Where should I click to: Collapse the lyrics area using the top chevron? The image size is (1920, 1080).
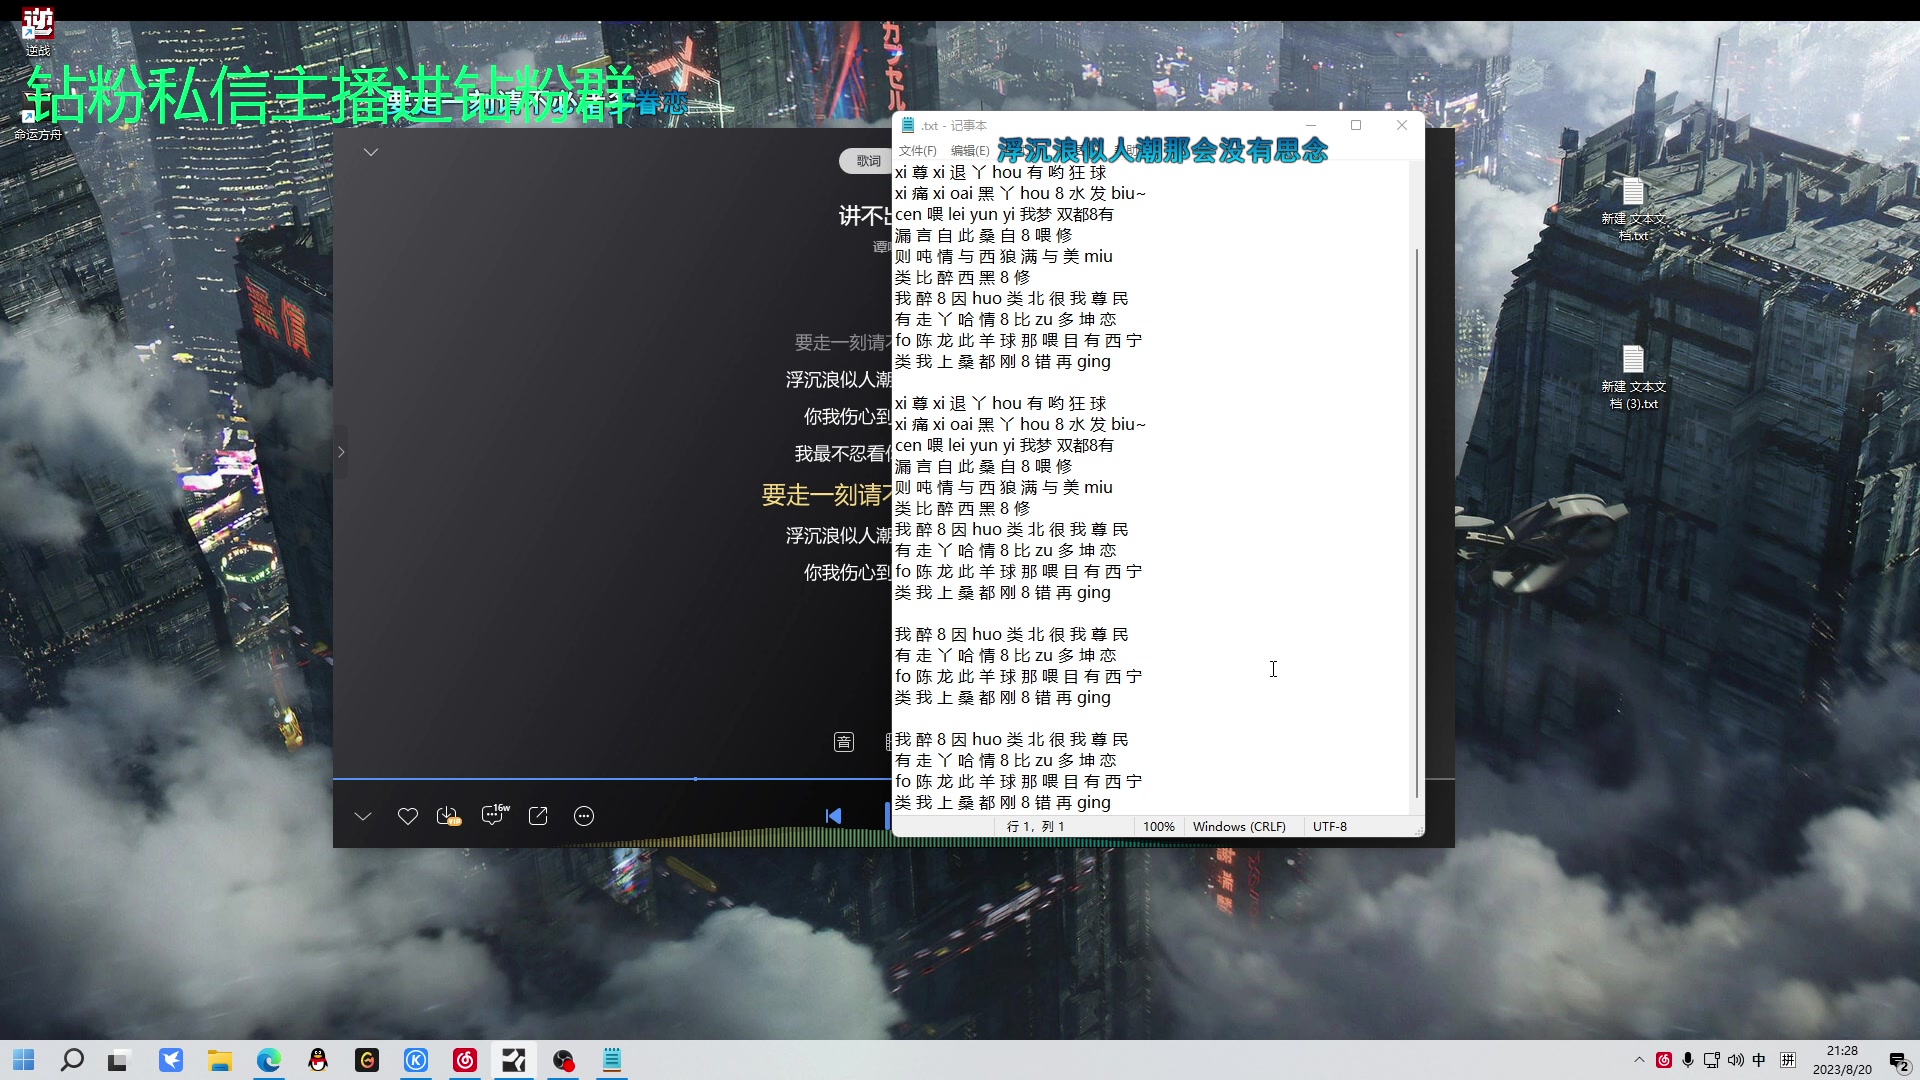click(371, 151)
